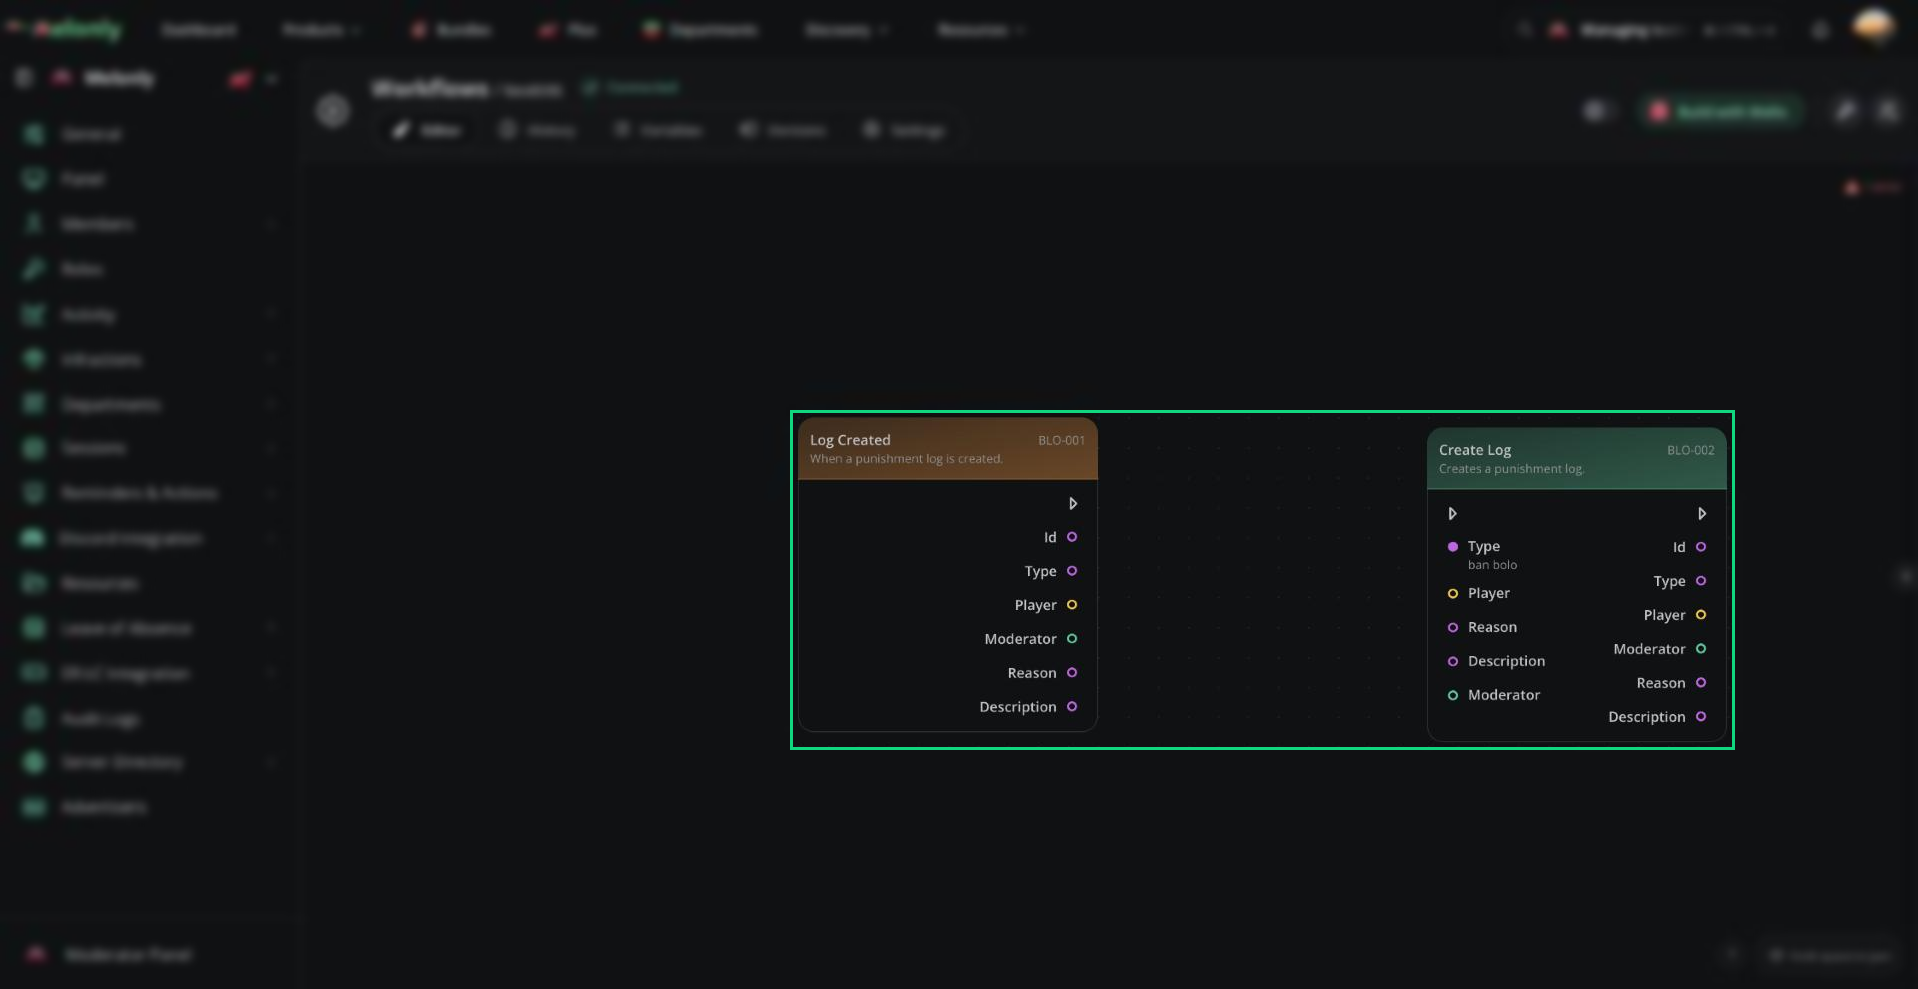
Task: Click the Reason input port on Create Log
Action: 1453,628
